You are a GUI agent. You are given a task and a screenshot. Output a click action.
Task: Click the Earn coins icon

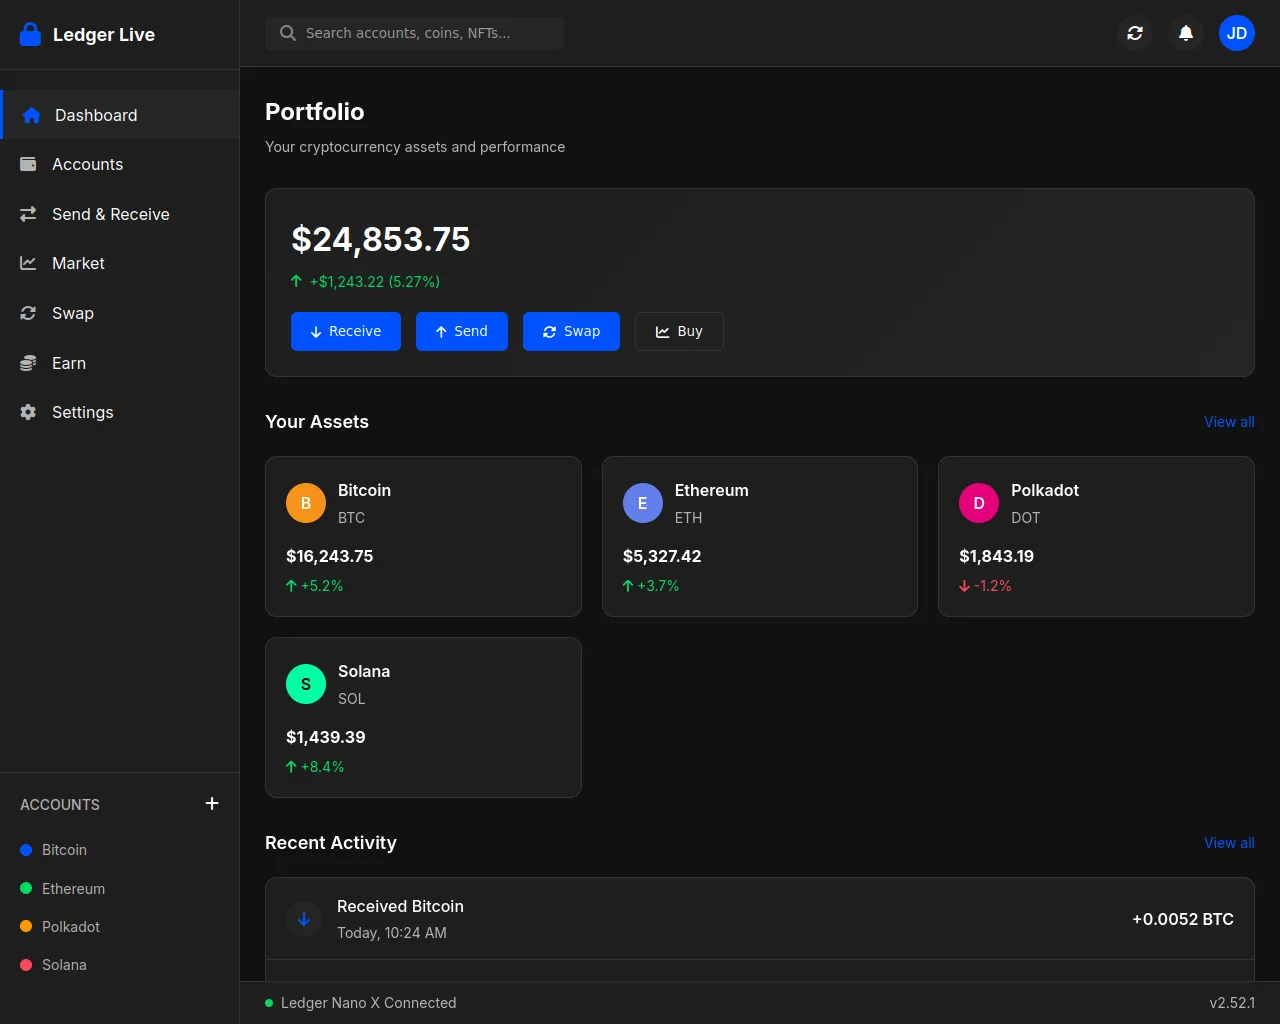(x=28, y=363)
